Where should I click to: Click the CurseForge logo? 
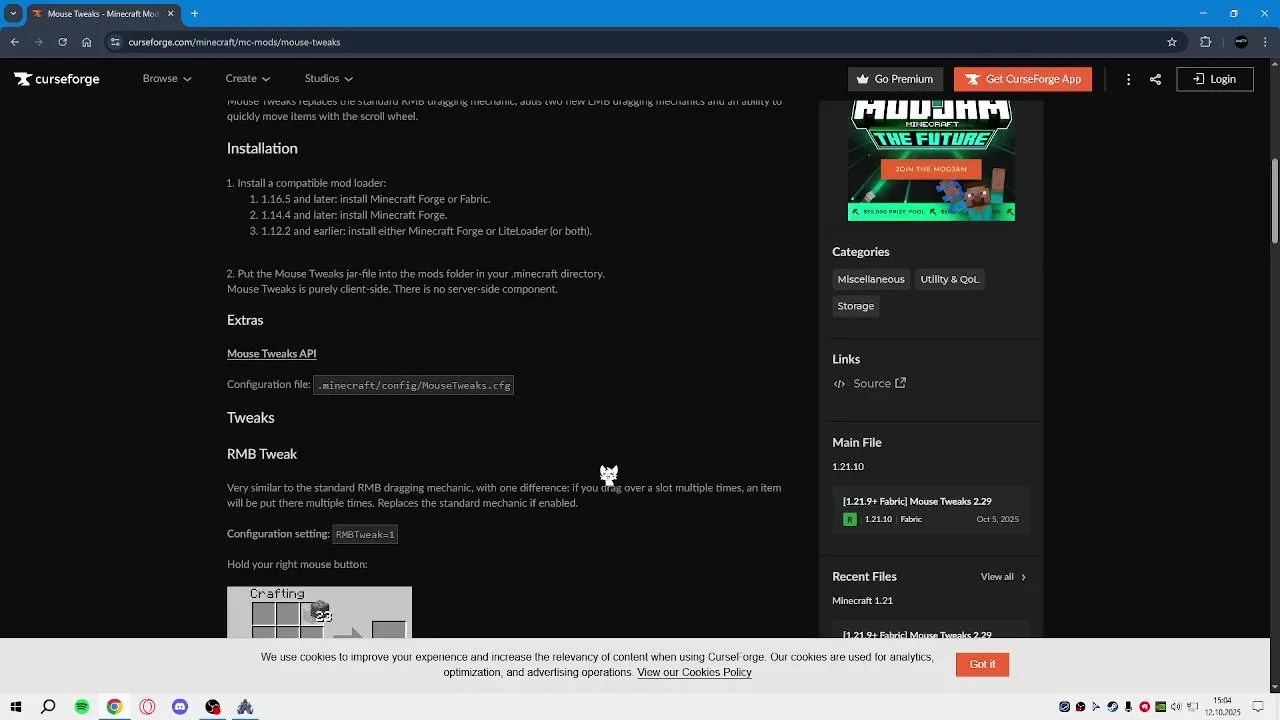[57, 79]
